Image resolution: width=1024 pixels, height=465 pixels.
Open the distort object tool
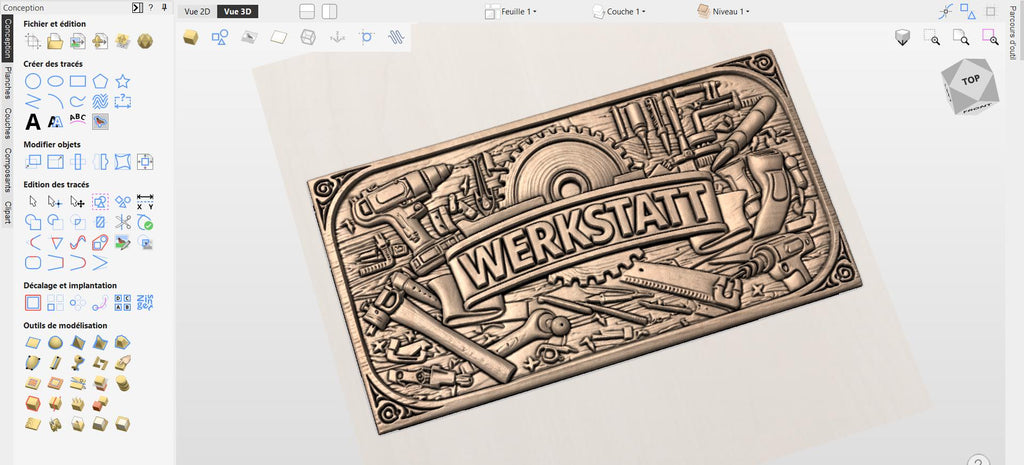(123, 161)
